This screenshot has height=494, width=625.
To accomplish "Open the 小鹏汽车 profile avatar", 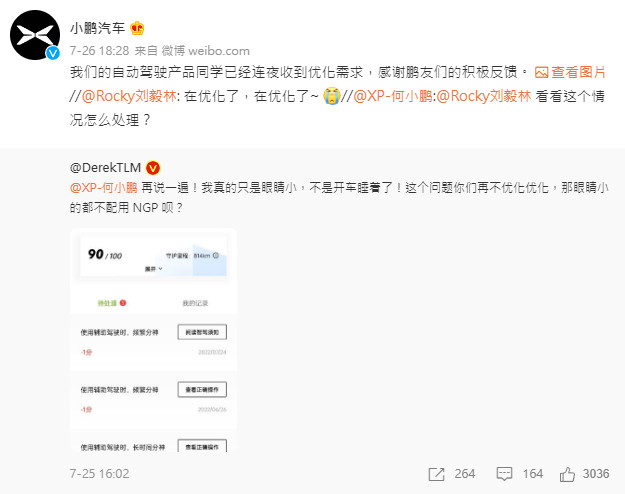I will (35, 35).
